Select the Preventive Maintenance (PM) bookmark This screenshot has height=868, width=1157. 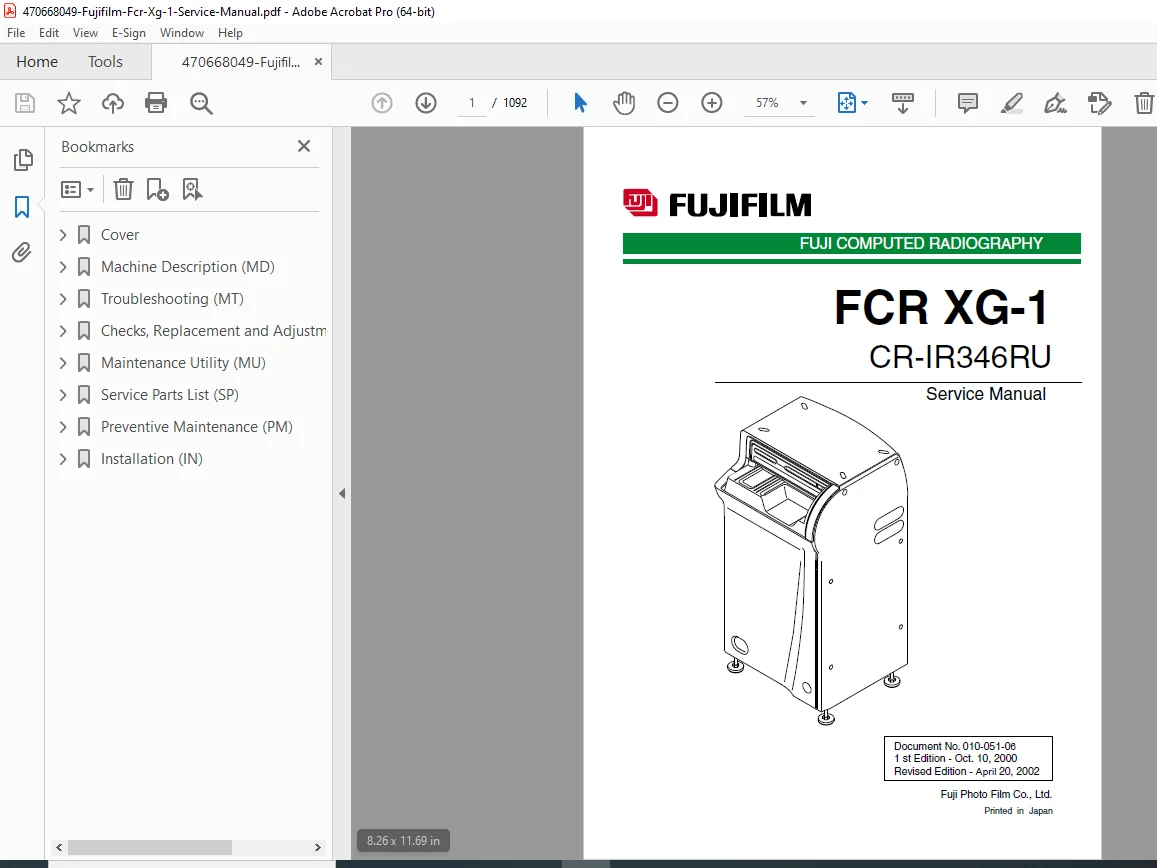click(x=196, y=427)
